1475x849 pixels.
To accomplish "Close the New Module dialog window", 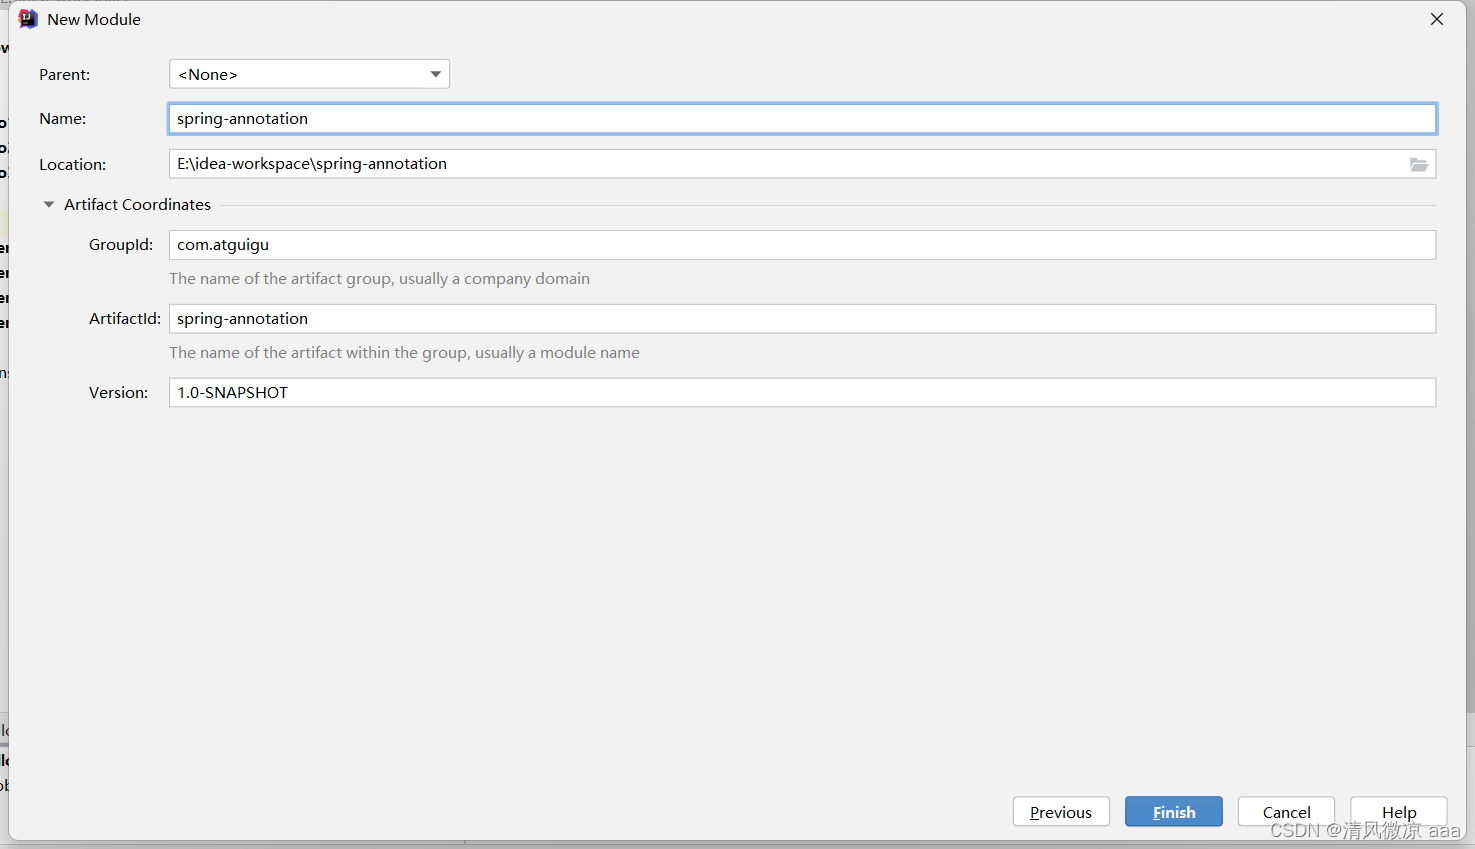I will coord(1437,19).
